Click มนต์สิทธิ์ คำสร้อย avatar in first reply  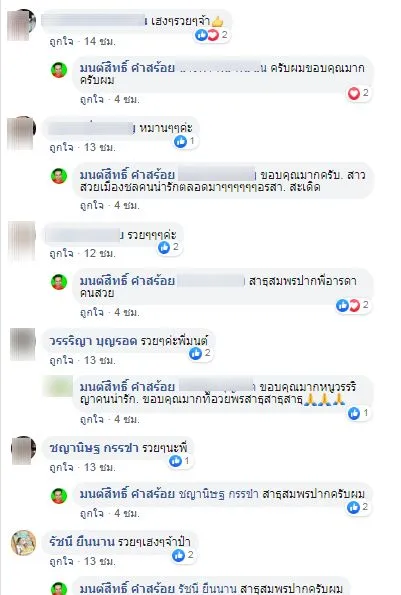click(x=59, y=70)
